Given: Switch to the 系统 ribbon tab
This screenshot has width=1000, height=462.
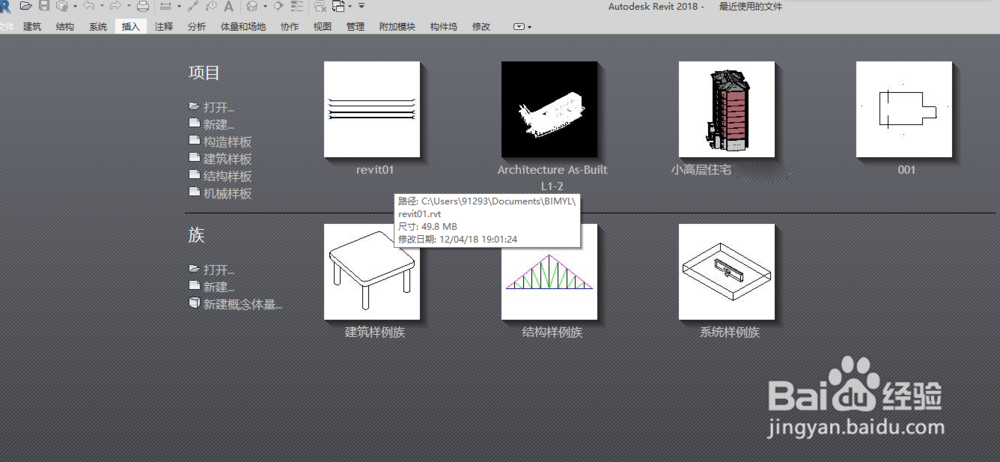Looking at the screenshot, I should [98, 27].
